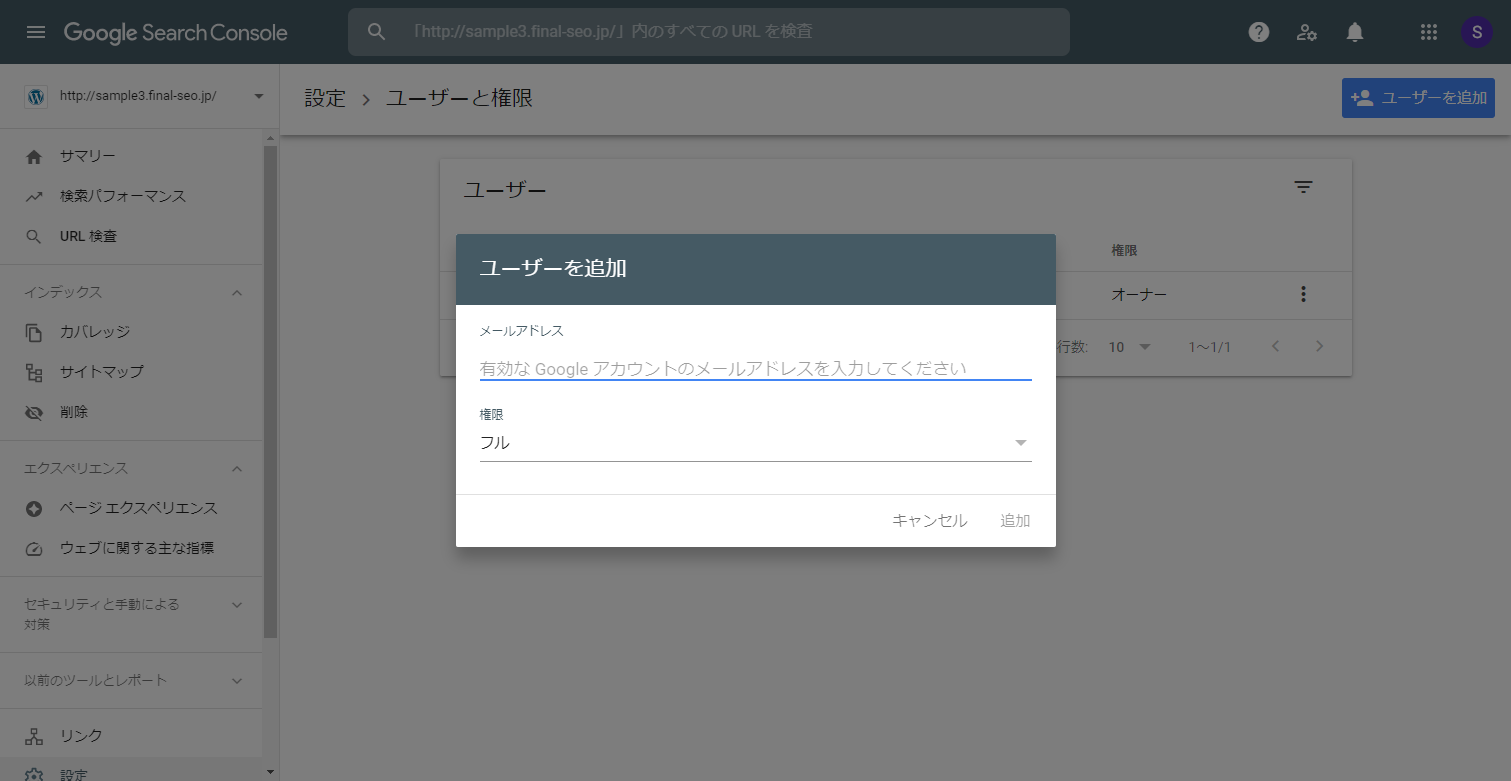Open the hamburger main menu icon
Viewport: 1511px width, 781px height.
[36, 32]
